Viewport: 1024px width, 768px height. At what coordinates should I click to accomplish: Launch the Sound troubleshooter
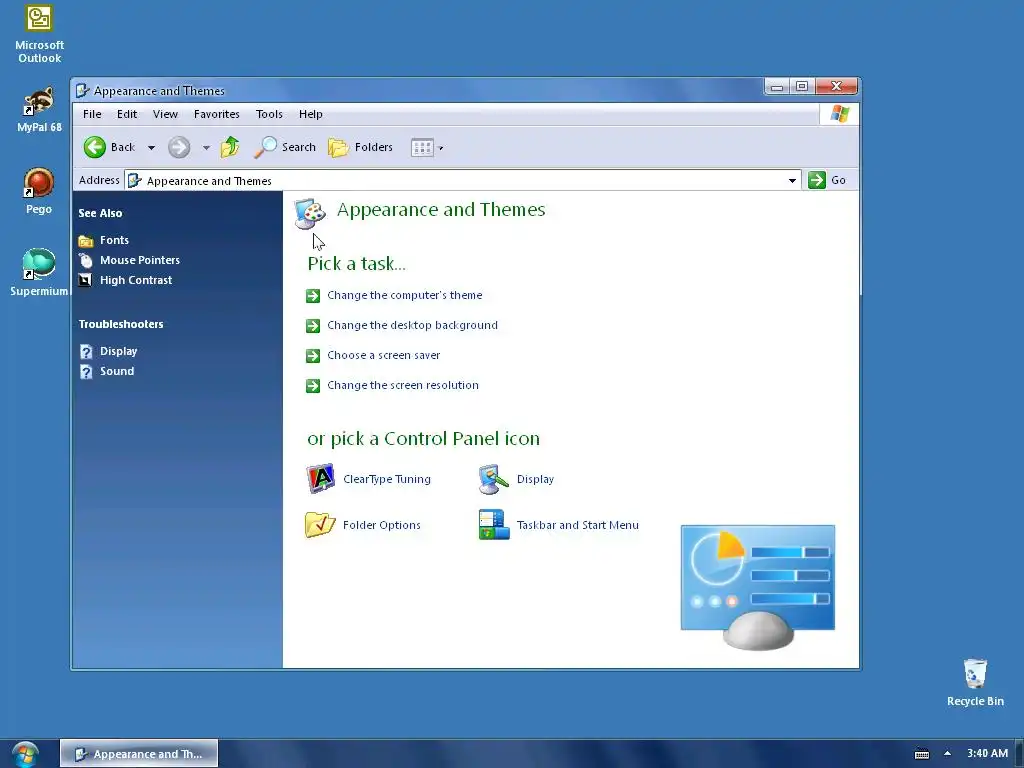click(x=117, y=371)
